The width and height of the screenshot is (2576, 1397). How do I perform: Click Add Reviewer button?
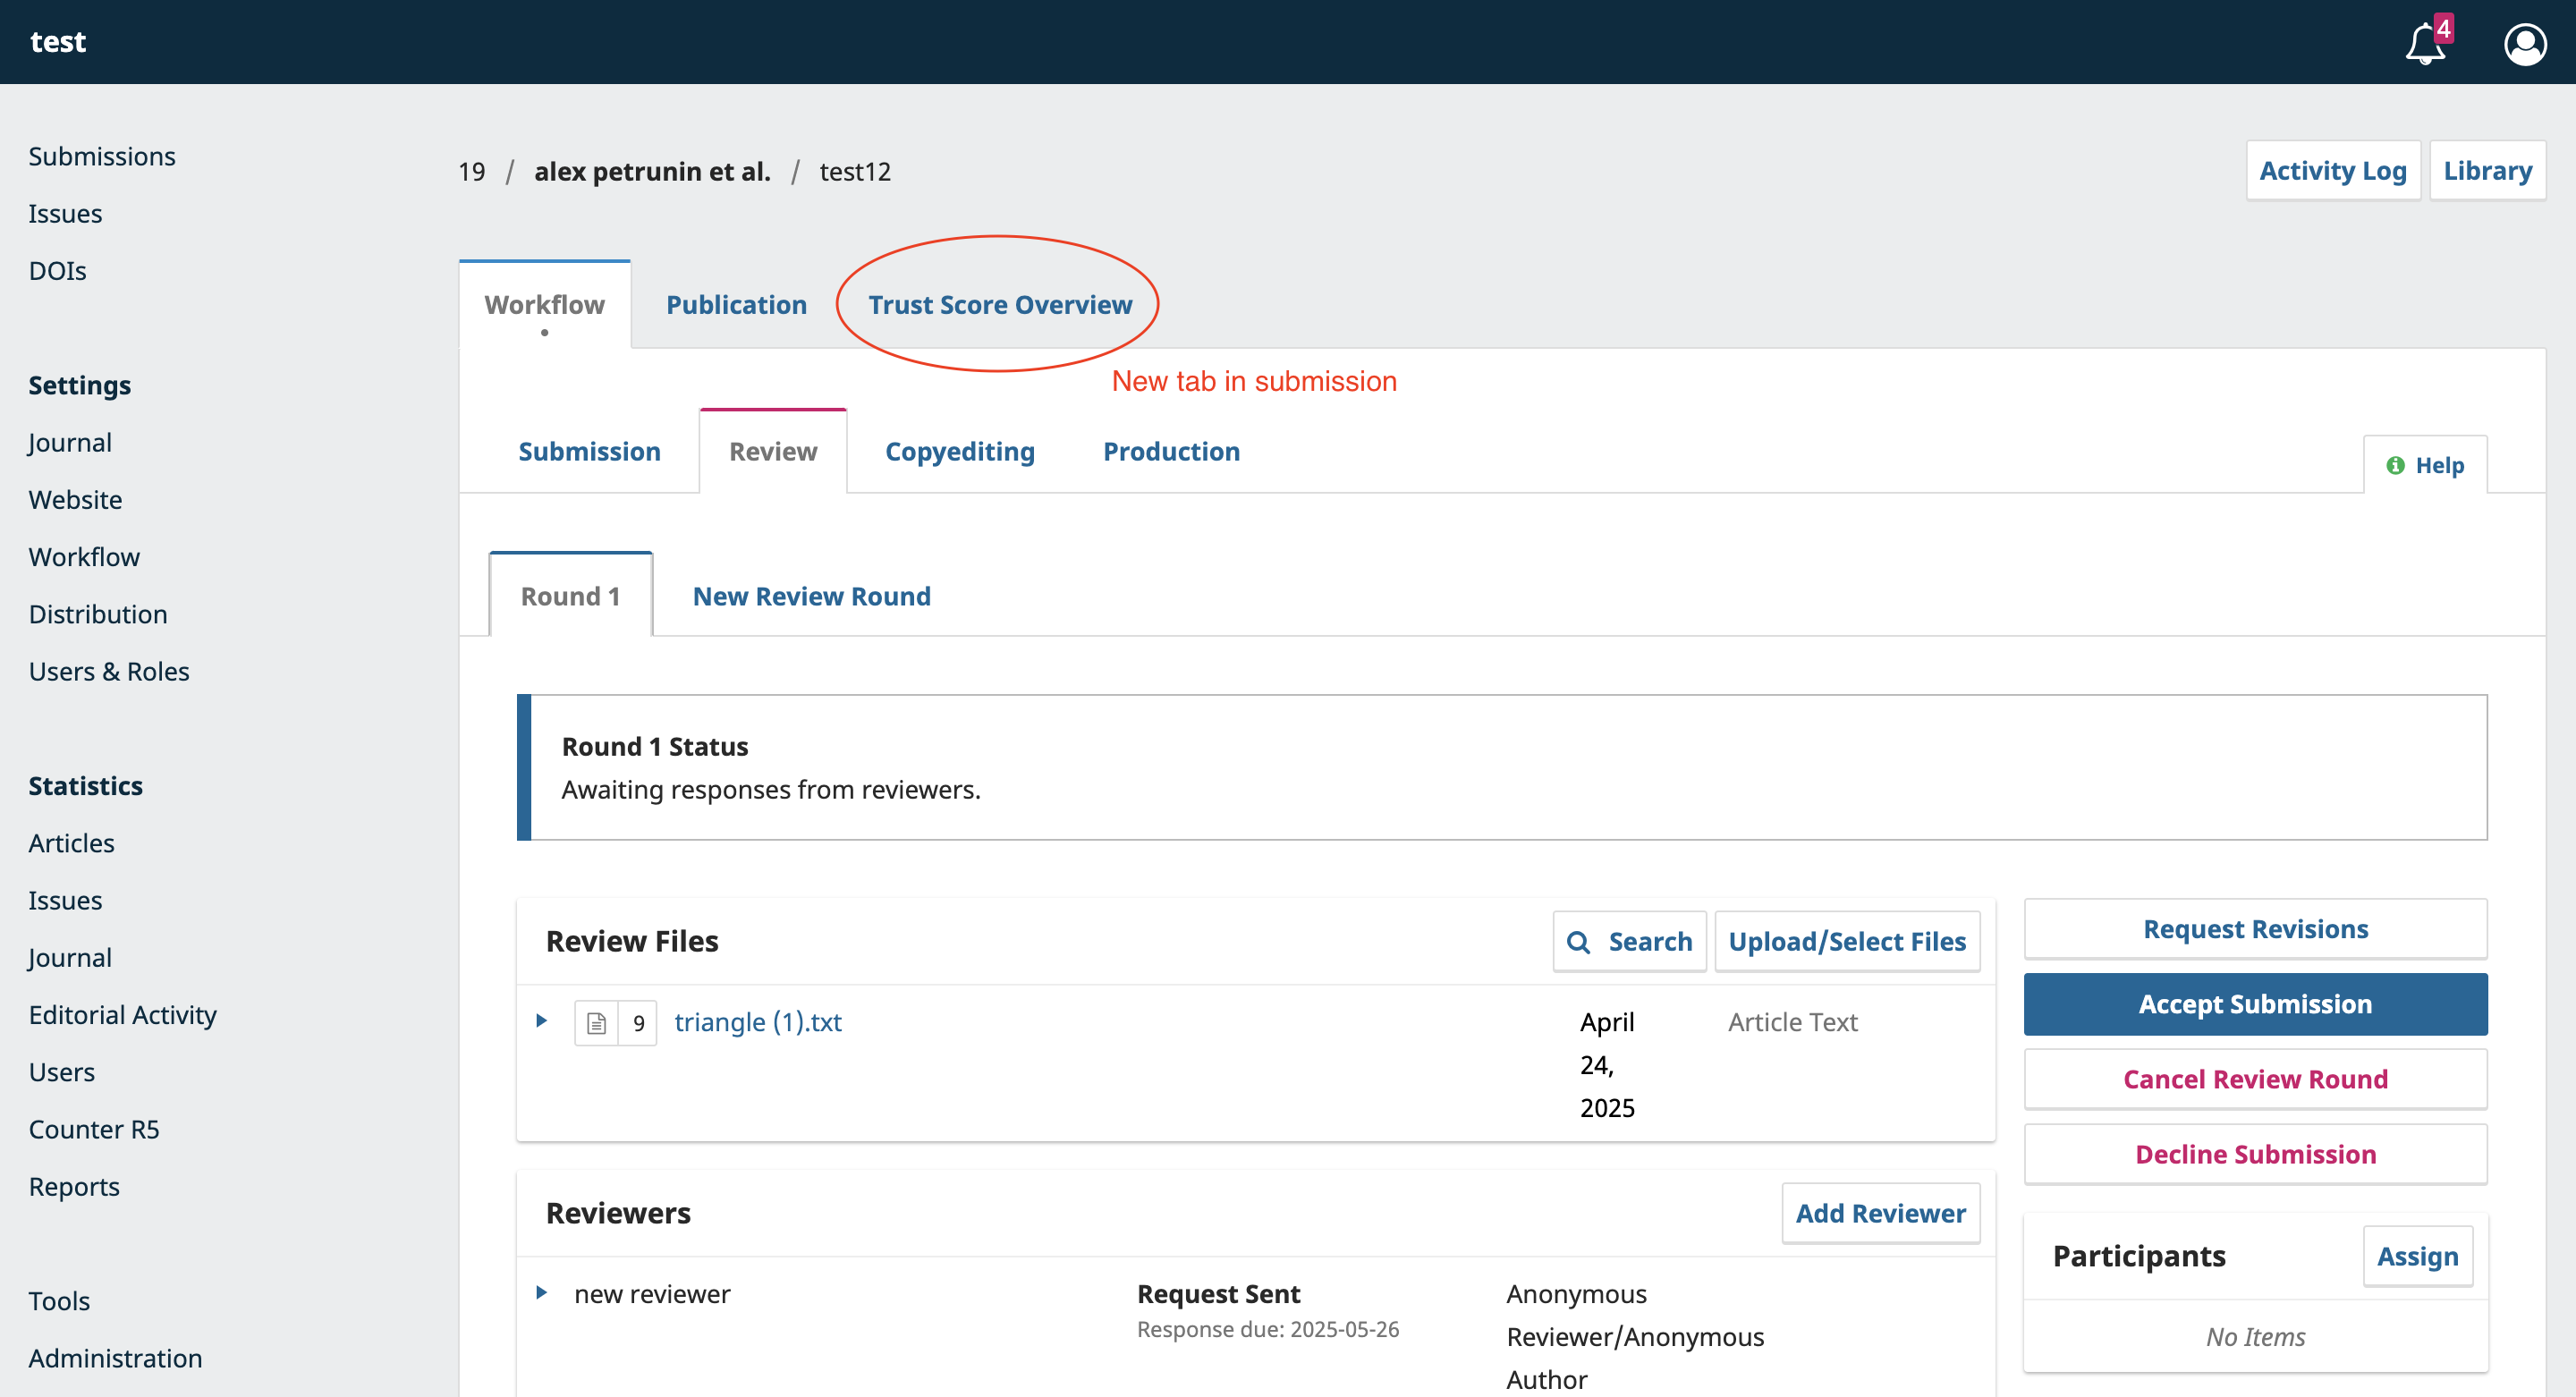coord(1879,1213)
